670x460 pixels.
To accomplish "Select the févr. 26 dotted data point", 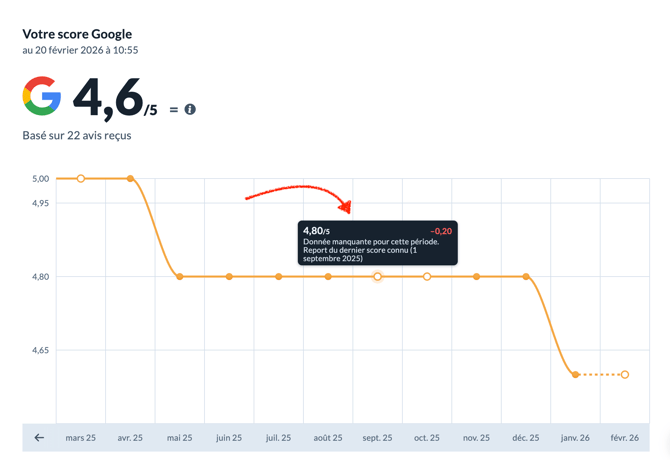I will (625, 375).
